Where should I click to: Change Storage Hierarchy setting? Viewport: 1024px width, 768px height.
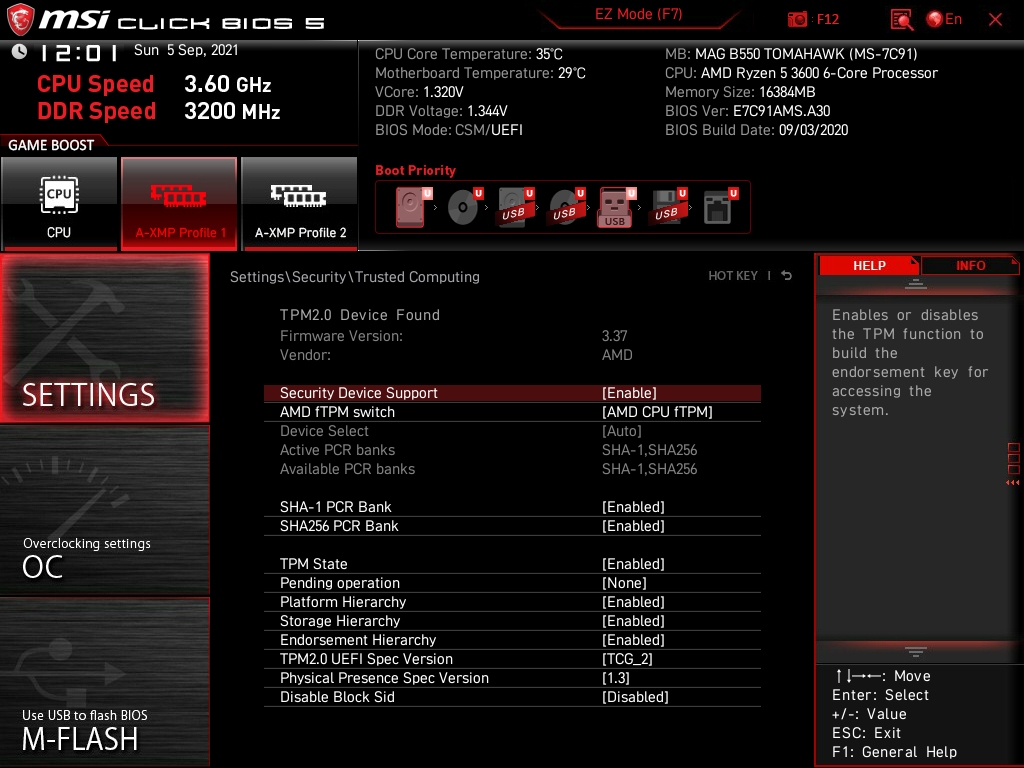(512, 620)
